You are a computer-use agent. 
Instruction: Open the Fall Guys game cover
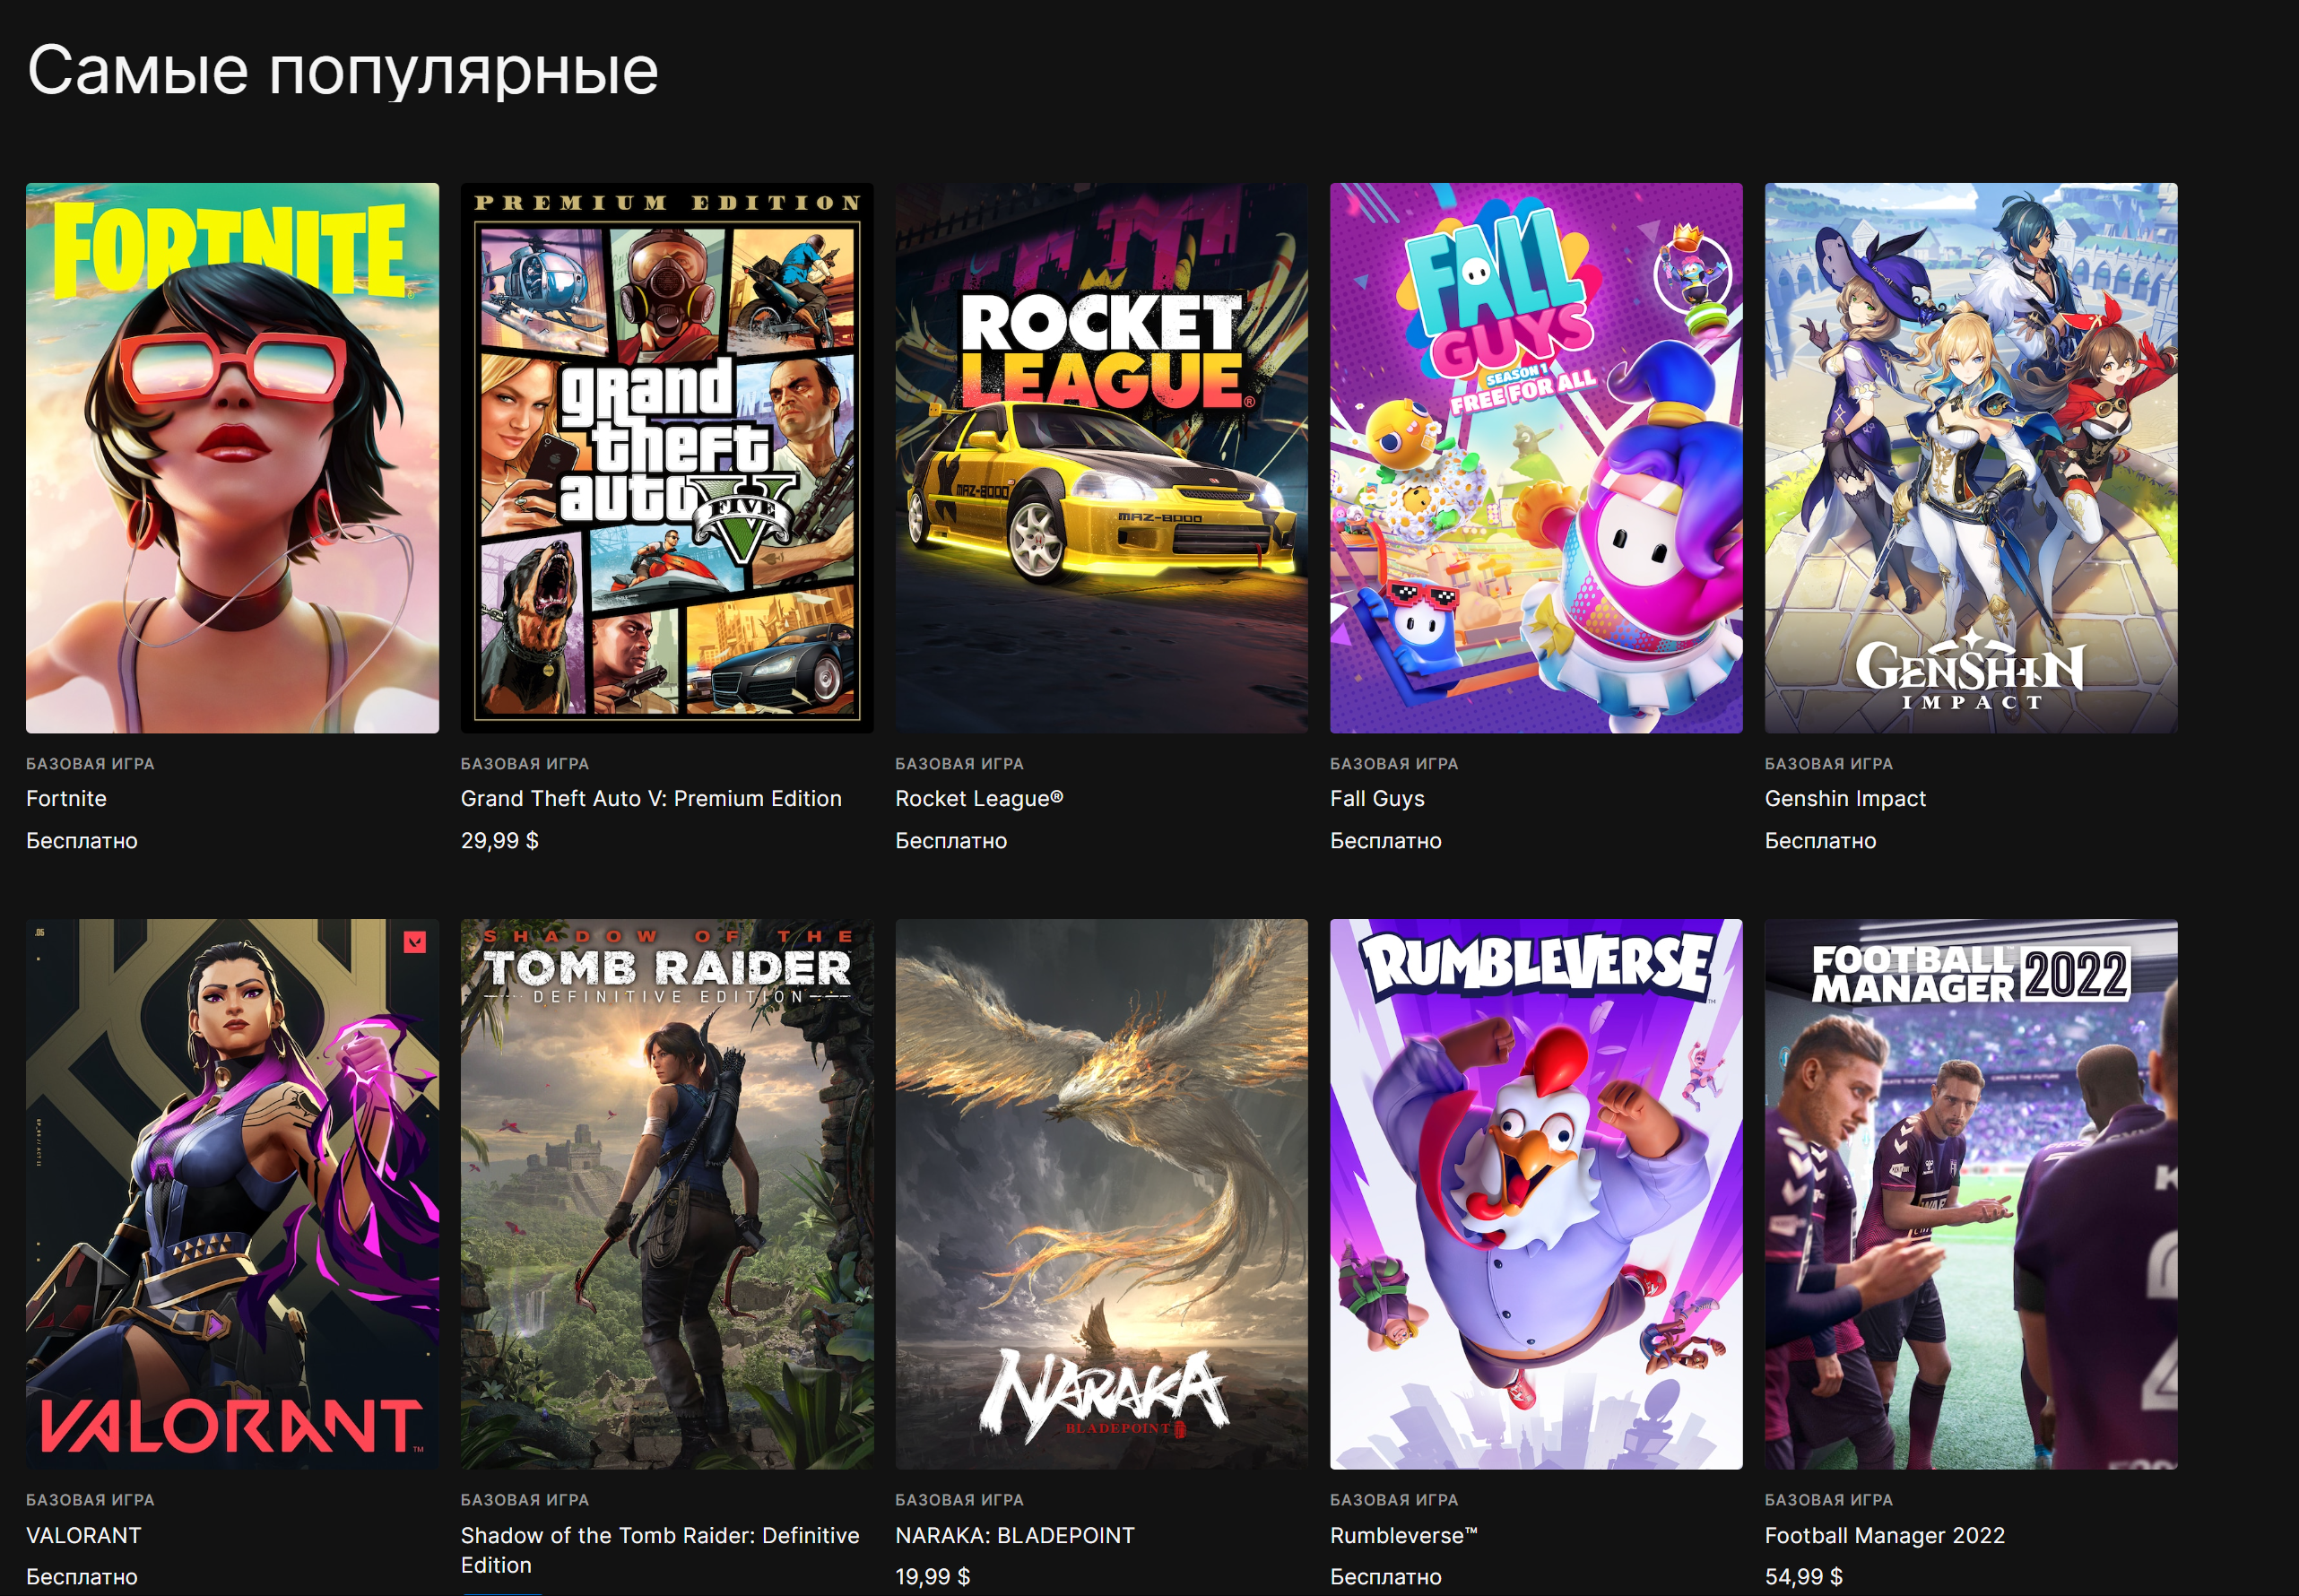click(1535, 457)
